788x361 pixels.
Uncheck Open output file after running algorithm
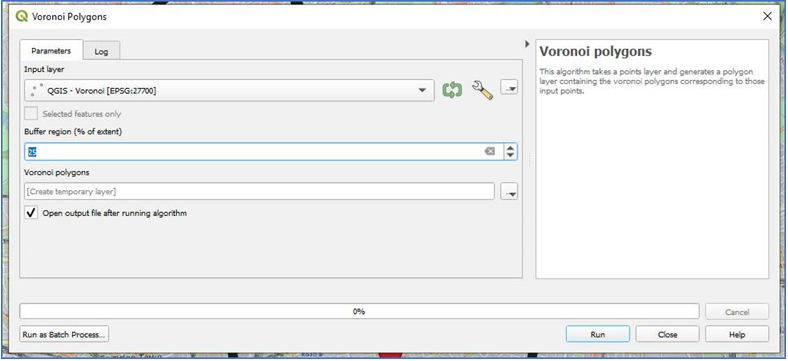coord(31,213)
